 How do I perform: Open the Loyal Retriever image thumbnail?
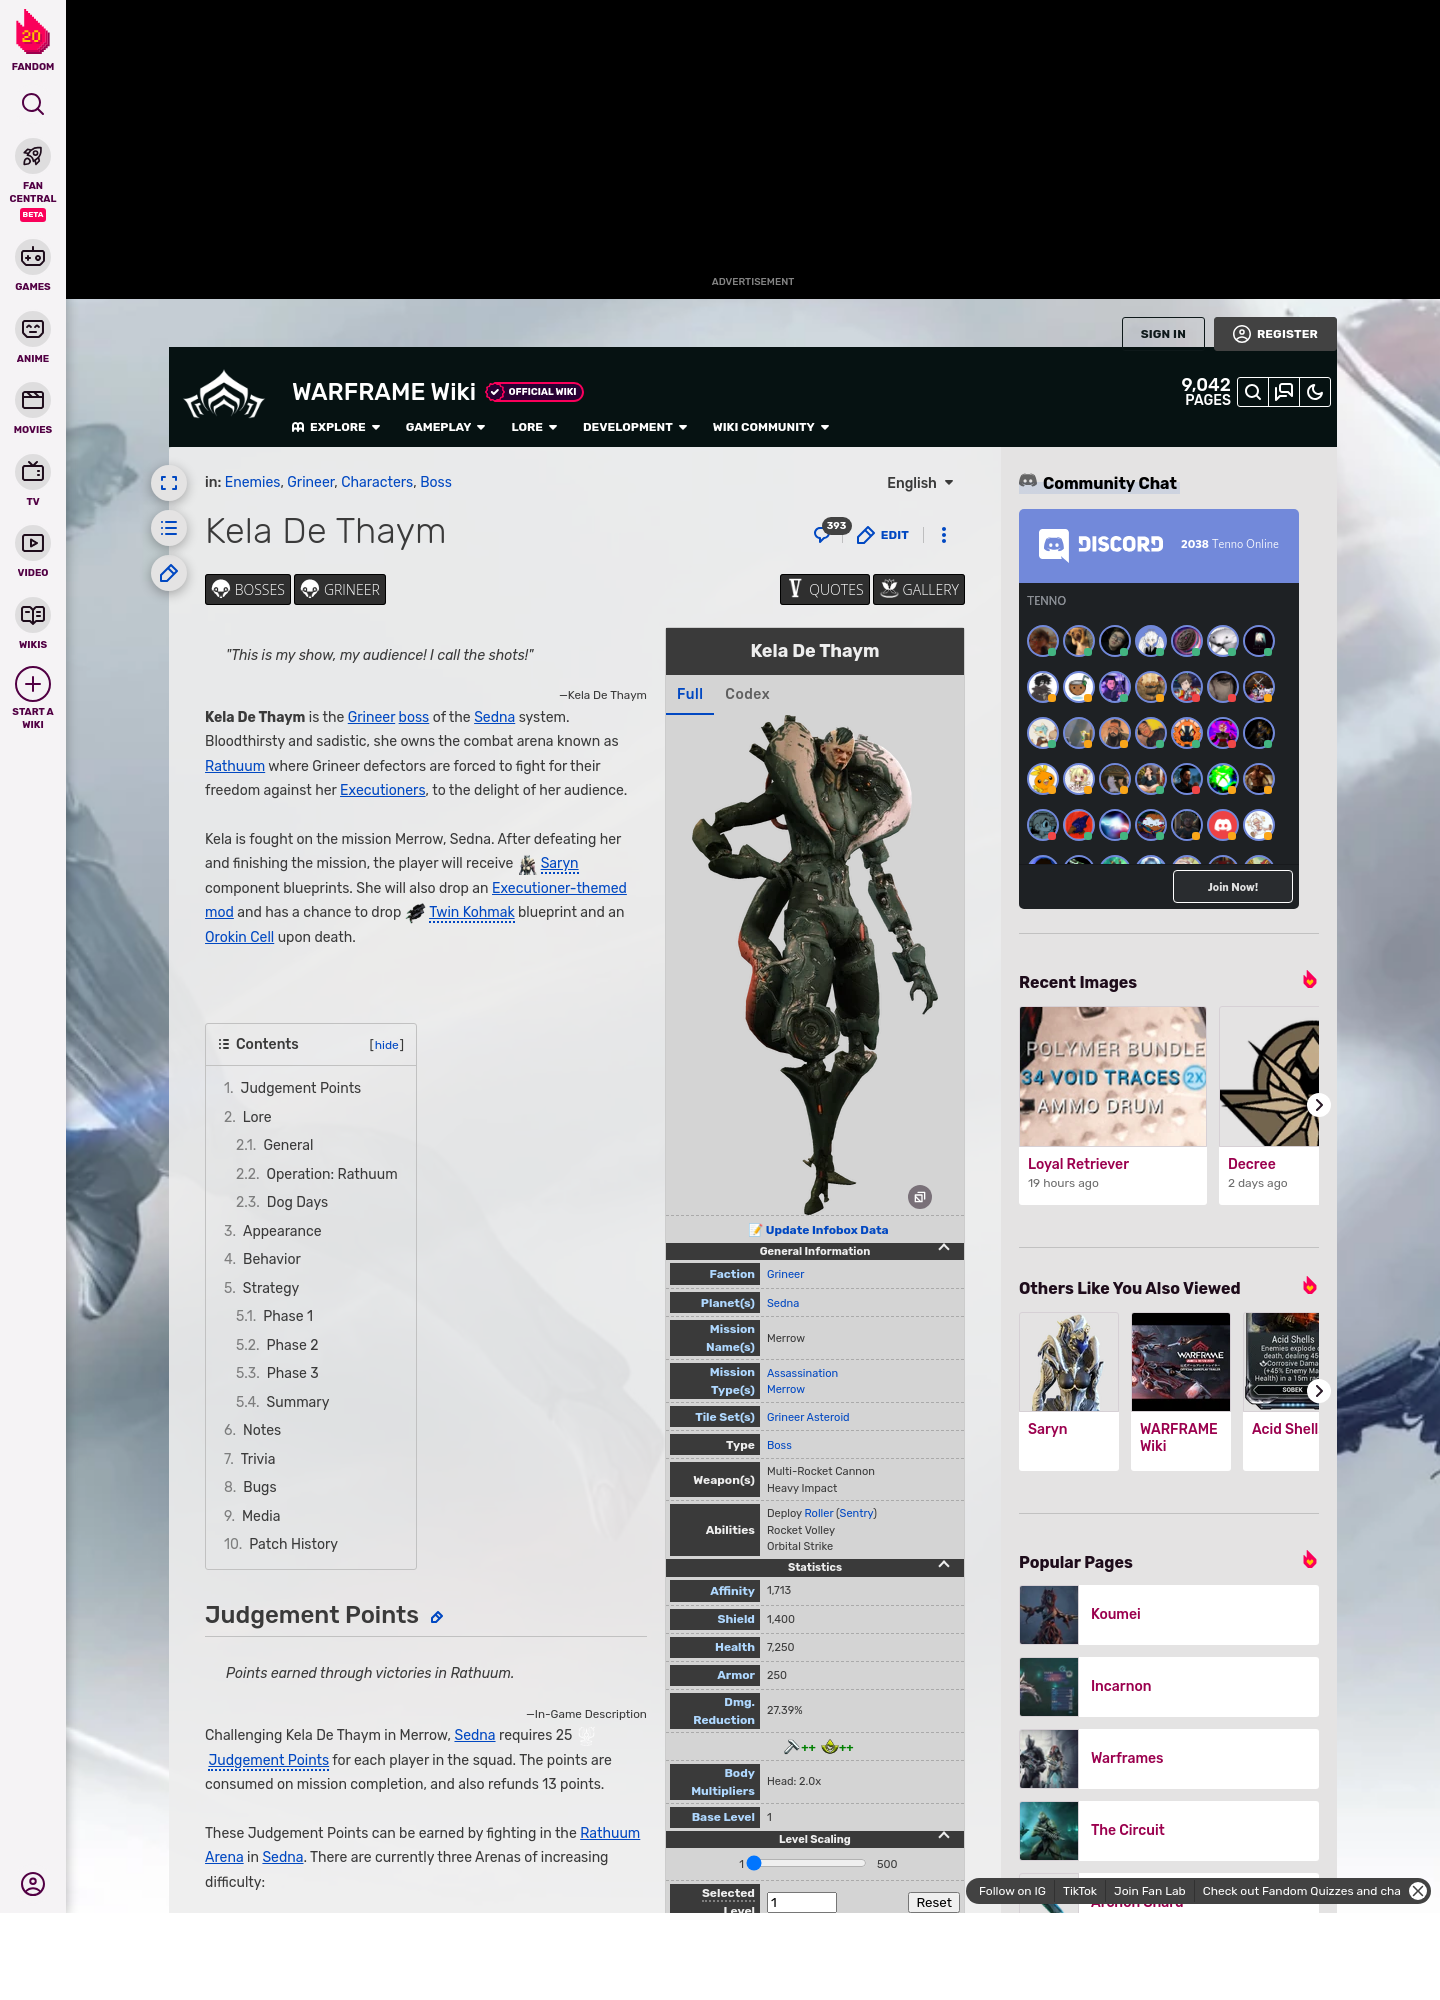point(1113,1077)
